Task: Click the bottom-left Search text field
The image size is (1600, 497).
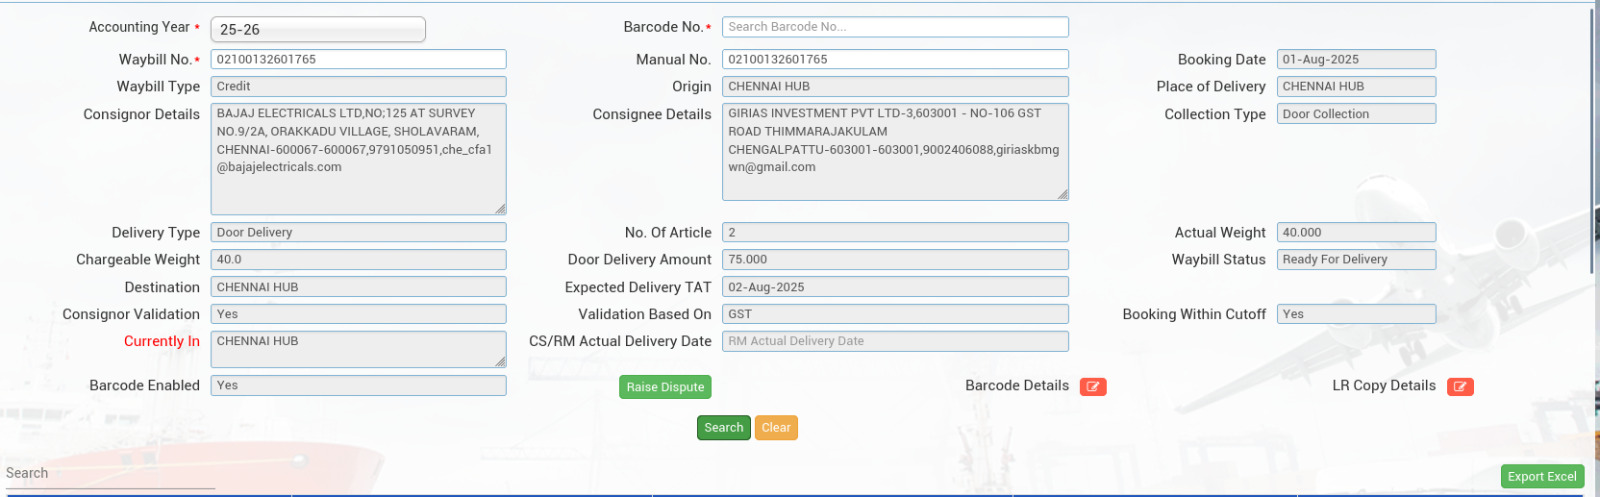Action: pos(110,474)
